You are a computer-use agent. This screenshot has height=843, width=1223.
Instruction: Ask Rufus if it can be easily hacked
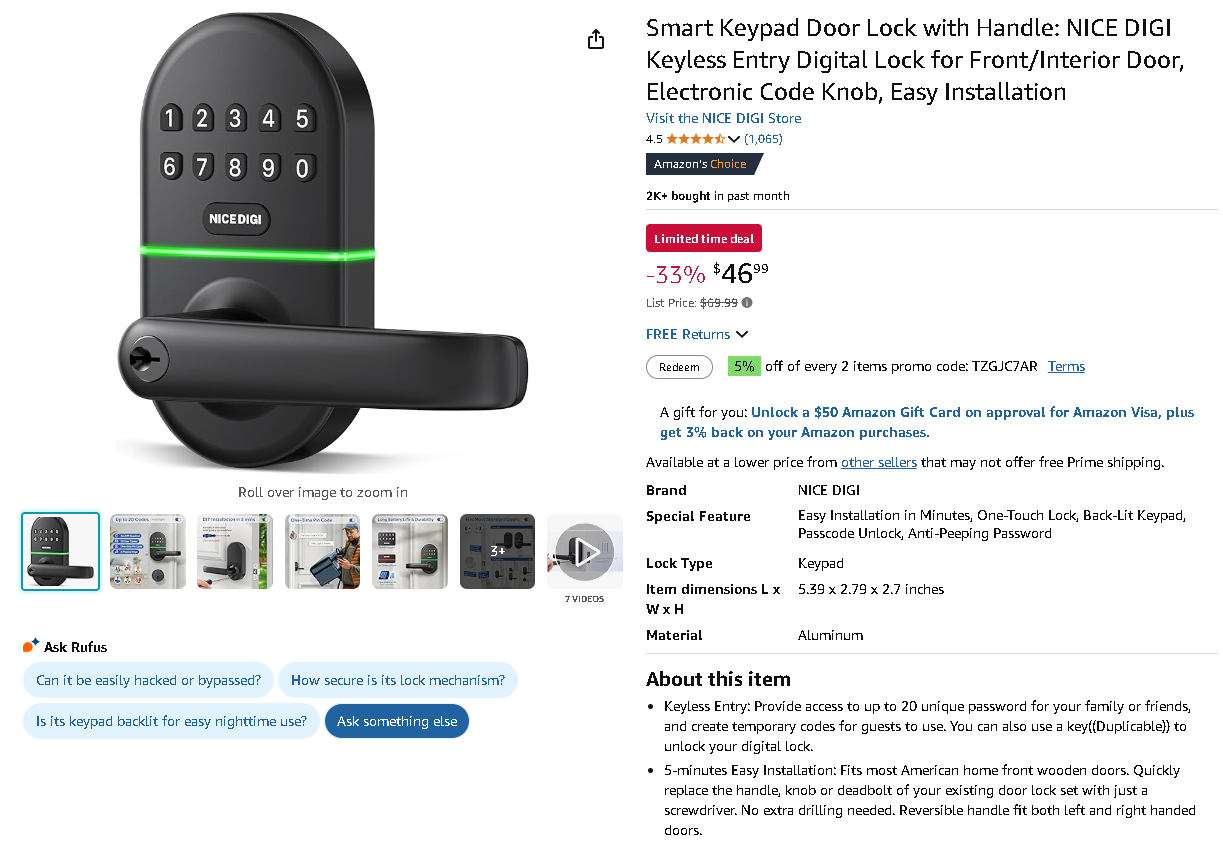coord(147,680)
